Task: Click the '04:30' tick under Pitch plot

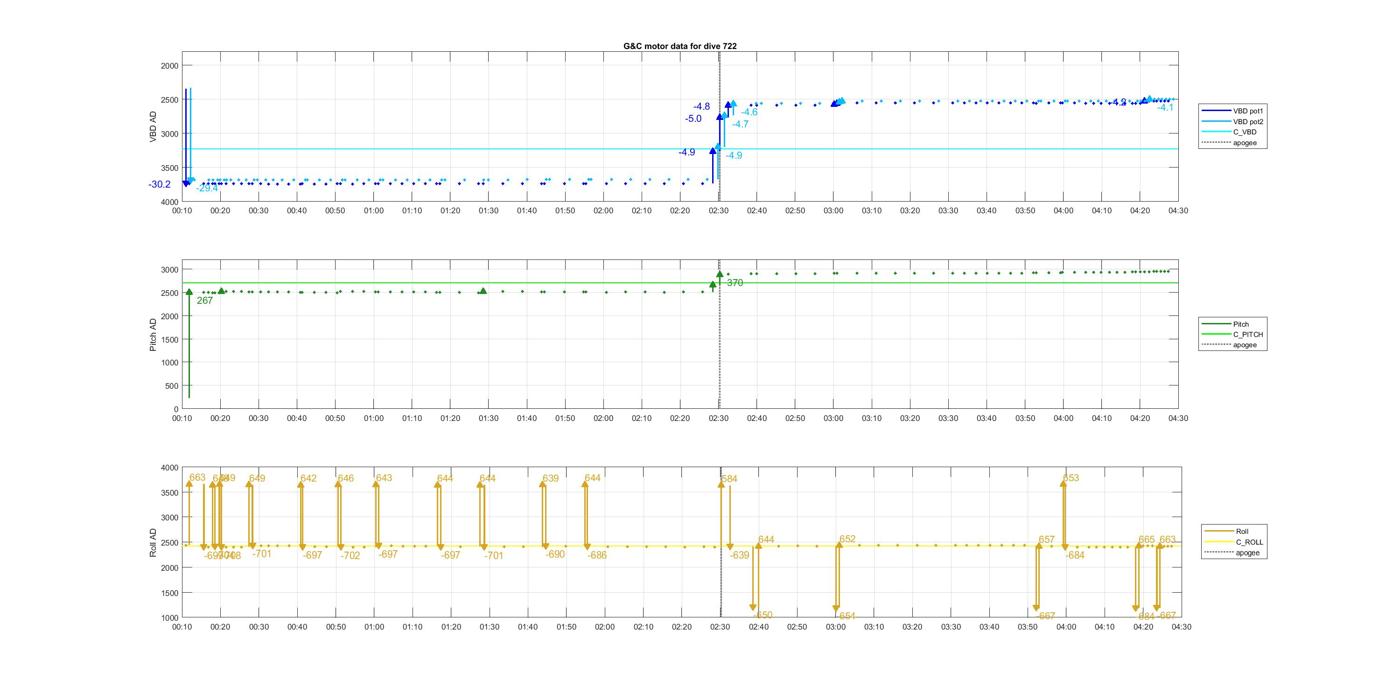Action: [1178, 418]
